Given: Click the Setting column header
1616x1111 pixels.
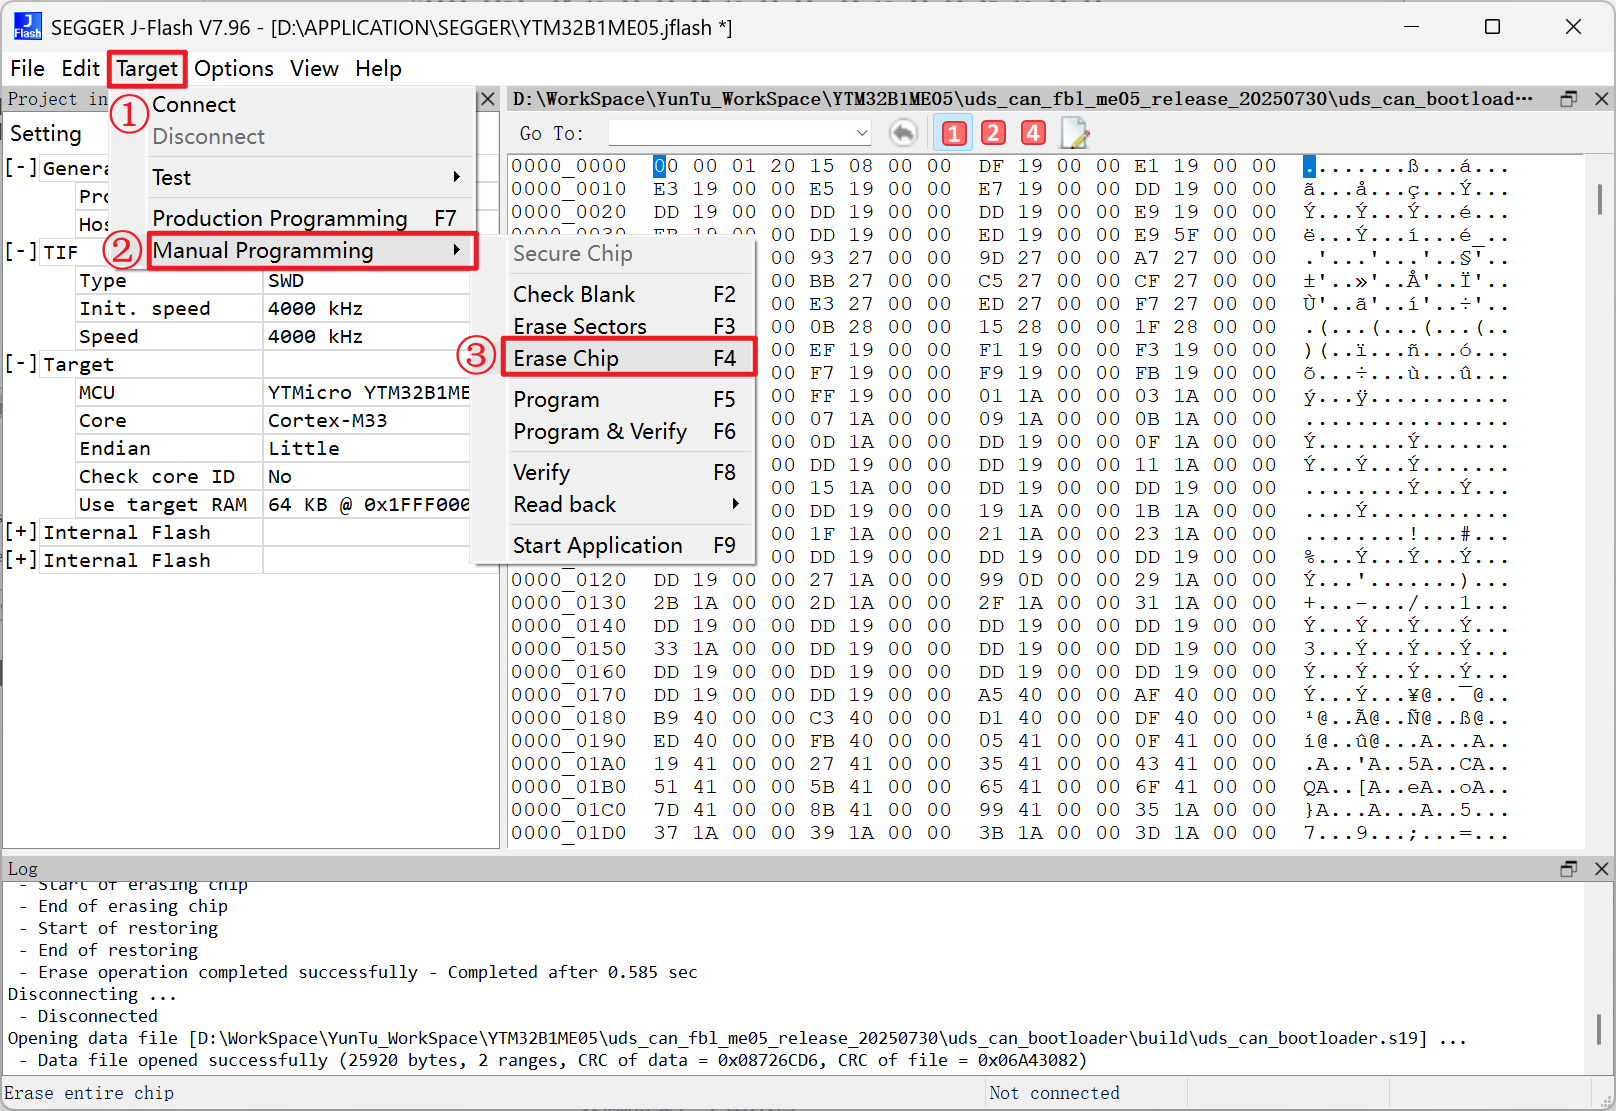Looking at the screenshot, I should 46,133.
